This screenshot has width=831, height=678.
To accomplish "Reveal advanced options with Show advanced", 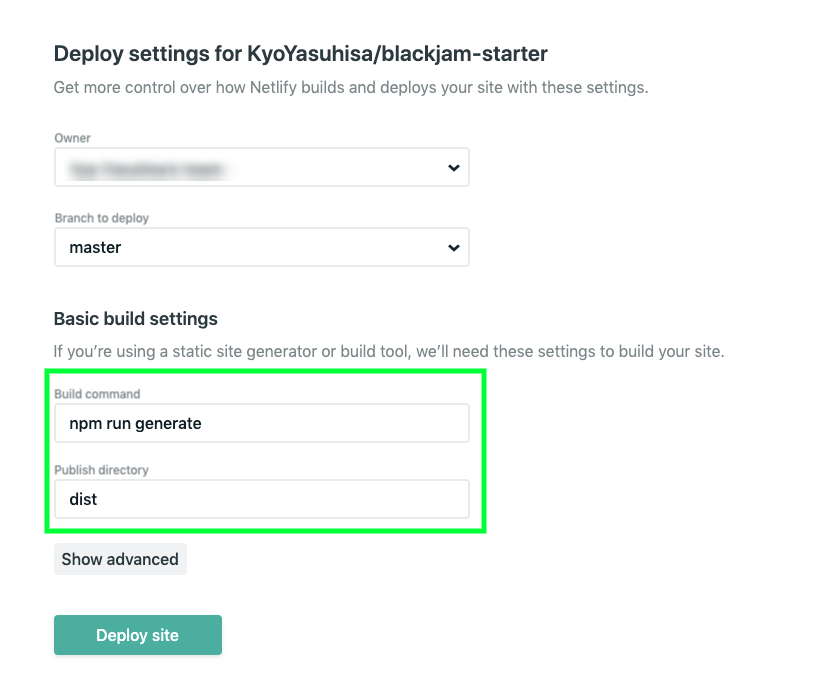I will coord(120,559).
